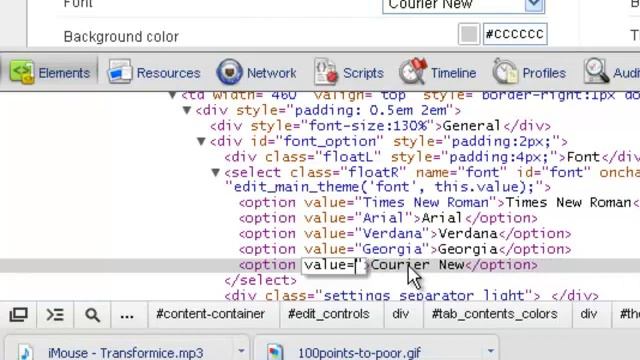Open 100points-to-poor.gif download
Screen dimensions: 640x360
coord(359,352)
